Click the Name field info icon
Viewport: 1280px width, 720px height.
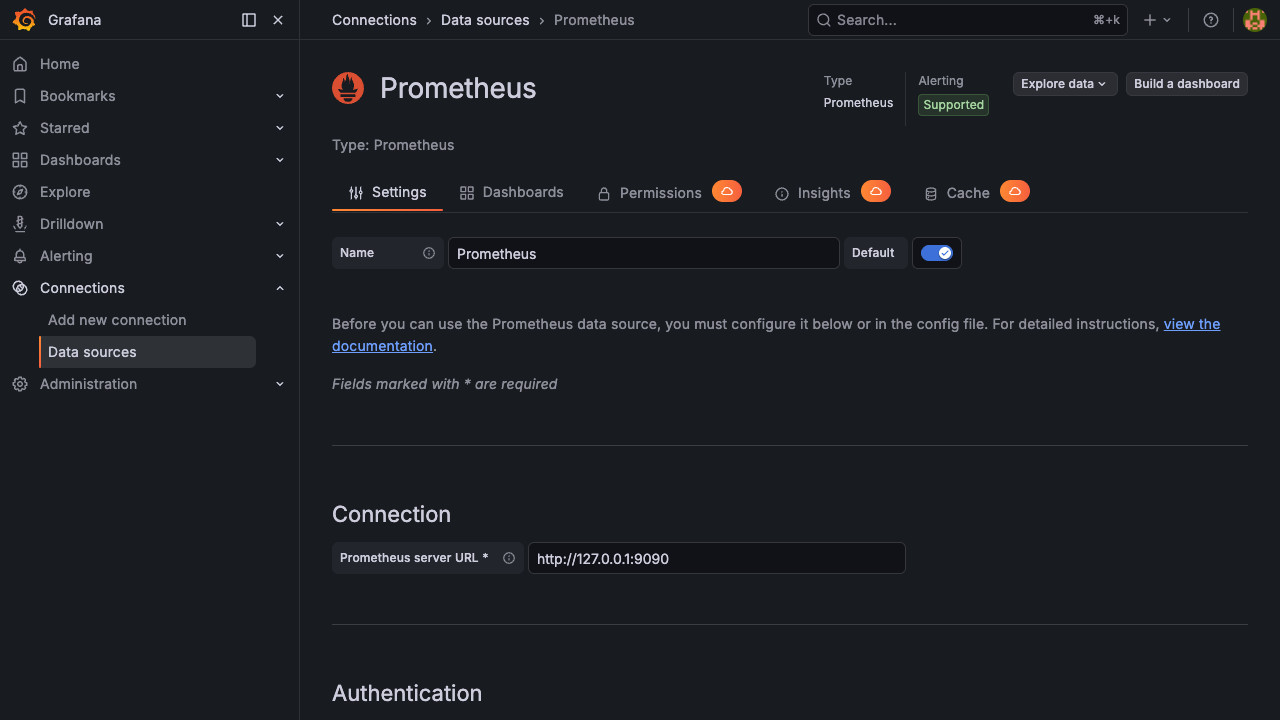(x=429, y=253)
